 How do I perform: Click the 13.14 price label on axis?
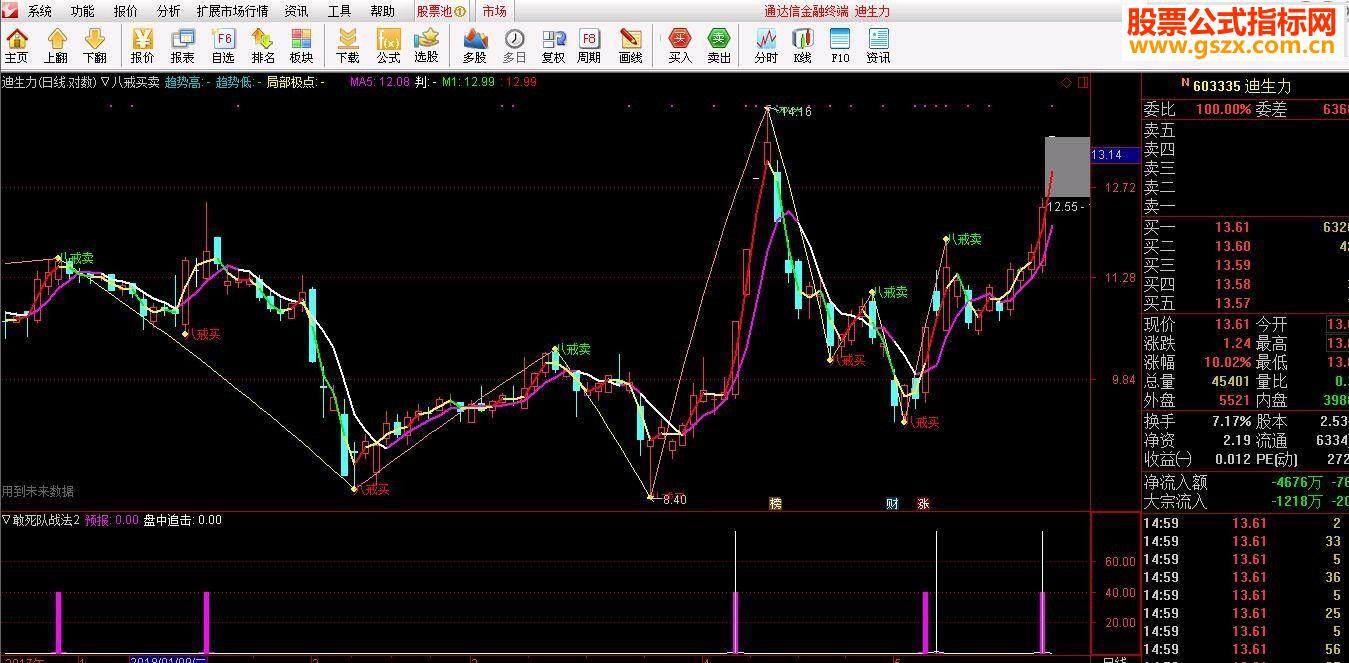pos(1113,155)
